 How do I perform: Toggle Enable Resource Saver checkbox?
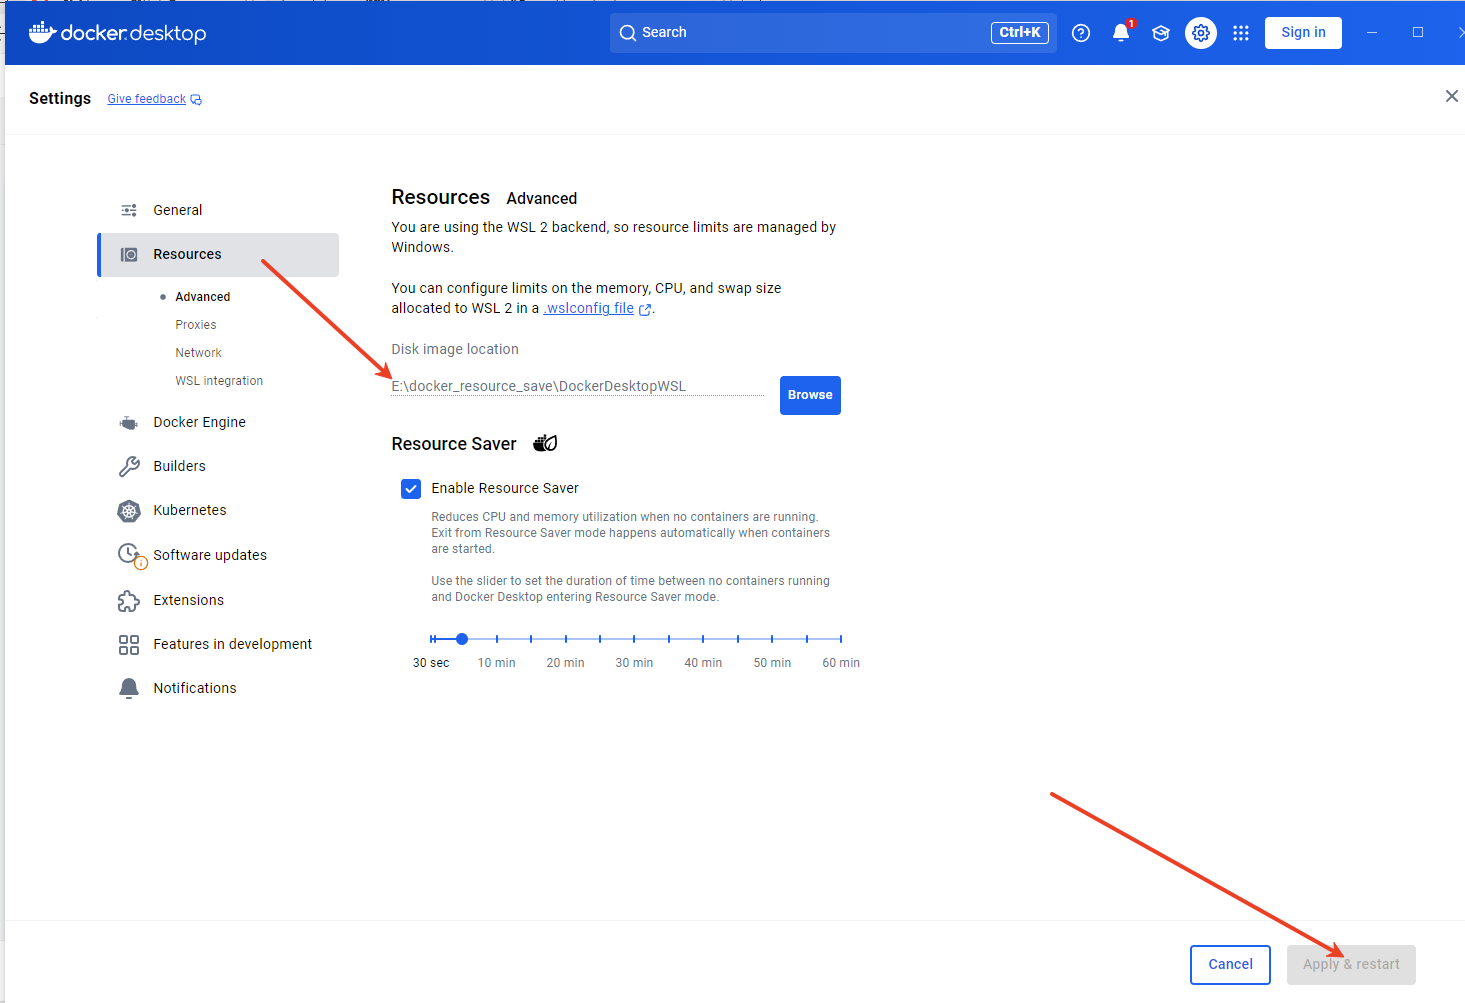(411, 489)
